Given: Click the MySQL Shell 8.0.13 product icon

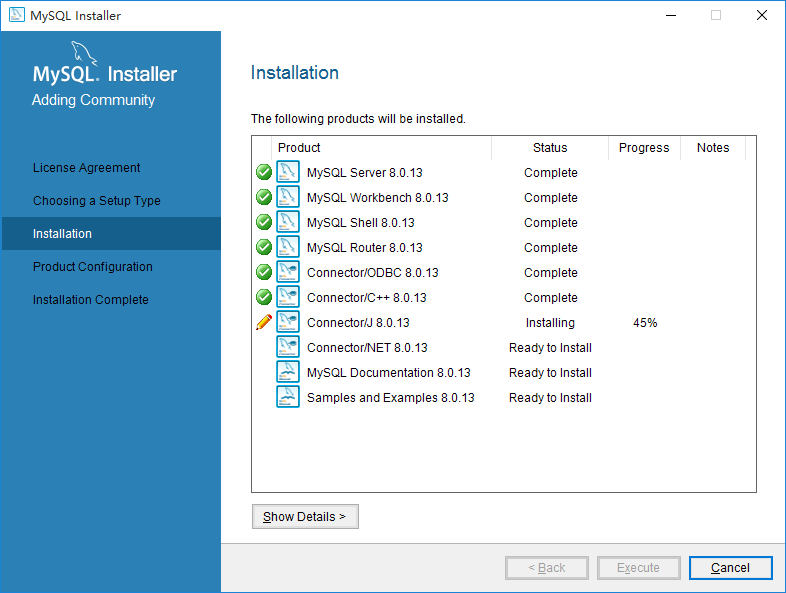Looking at the screenshot, I should 288,222.
